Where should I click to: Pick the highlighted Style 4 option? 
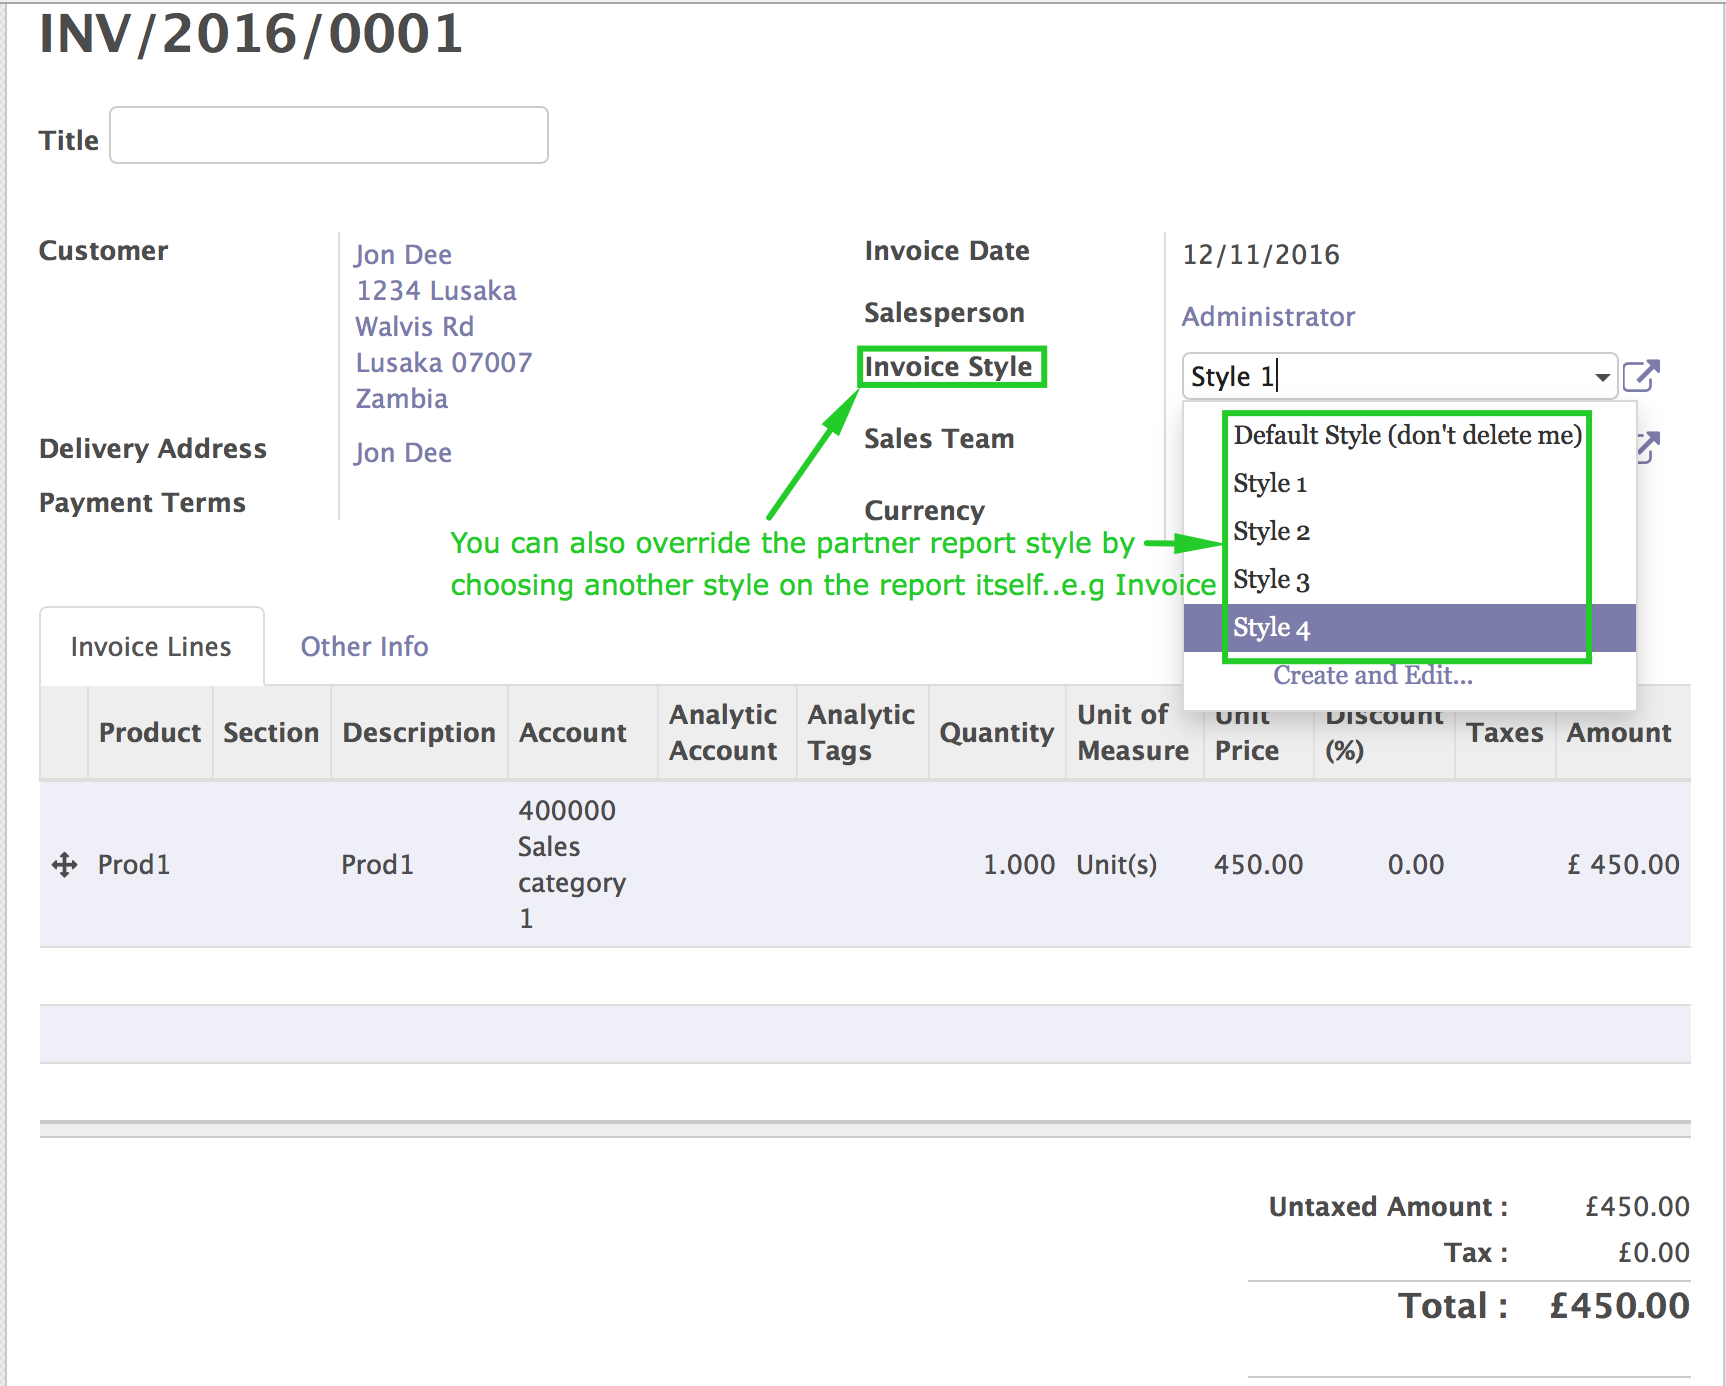(1409, 628)
